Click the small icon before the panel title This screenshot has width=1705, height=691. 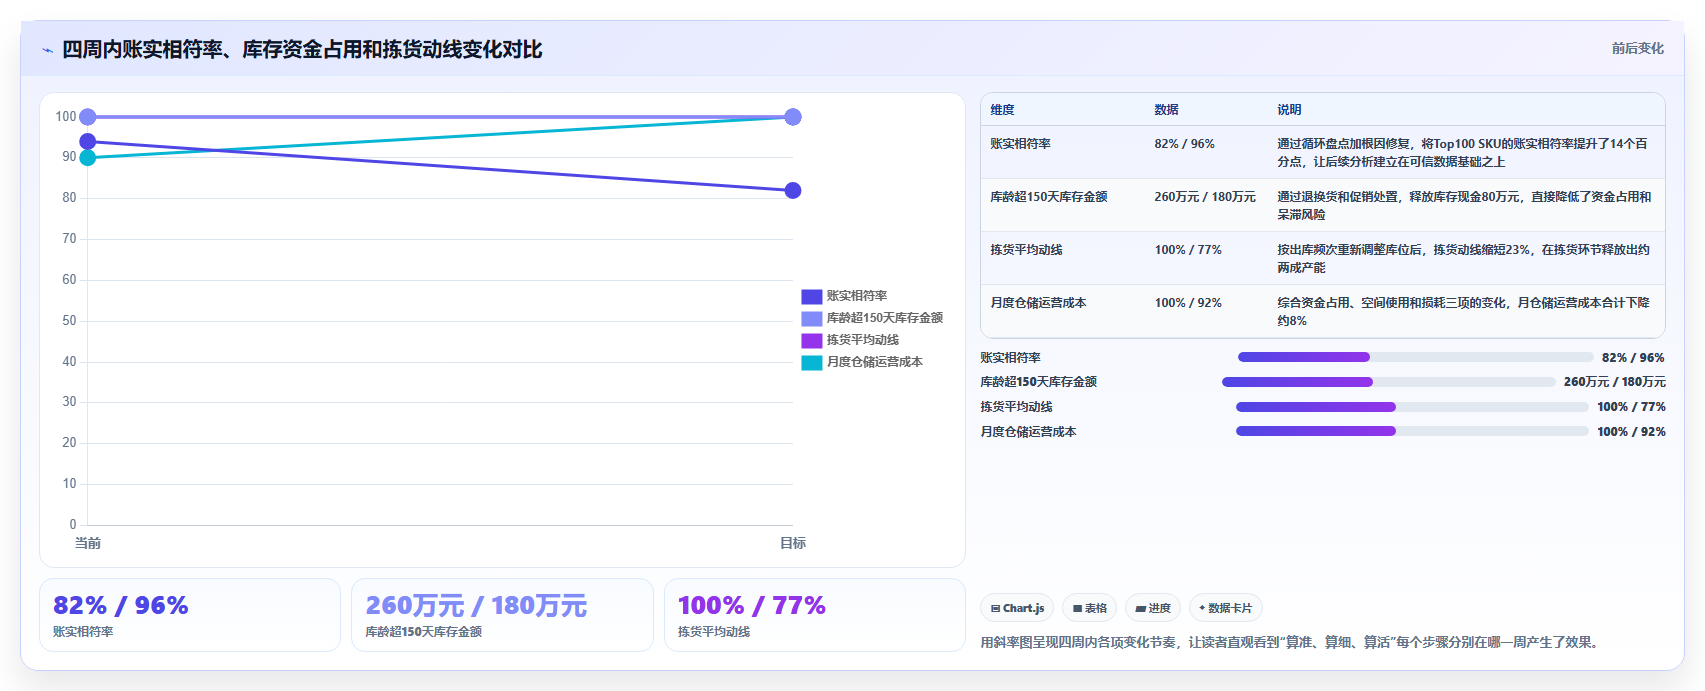(x=47, y=50)
